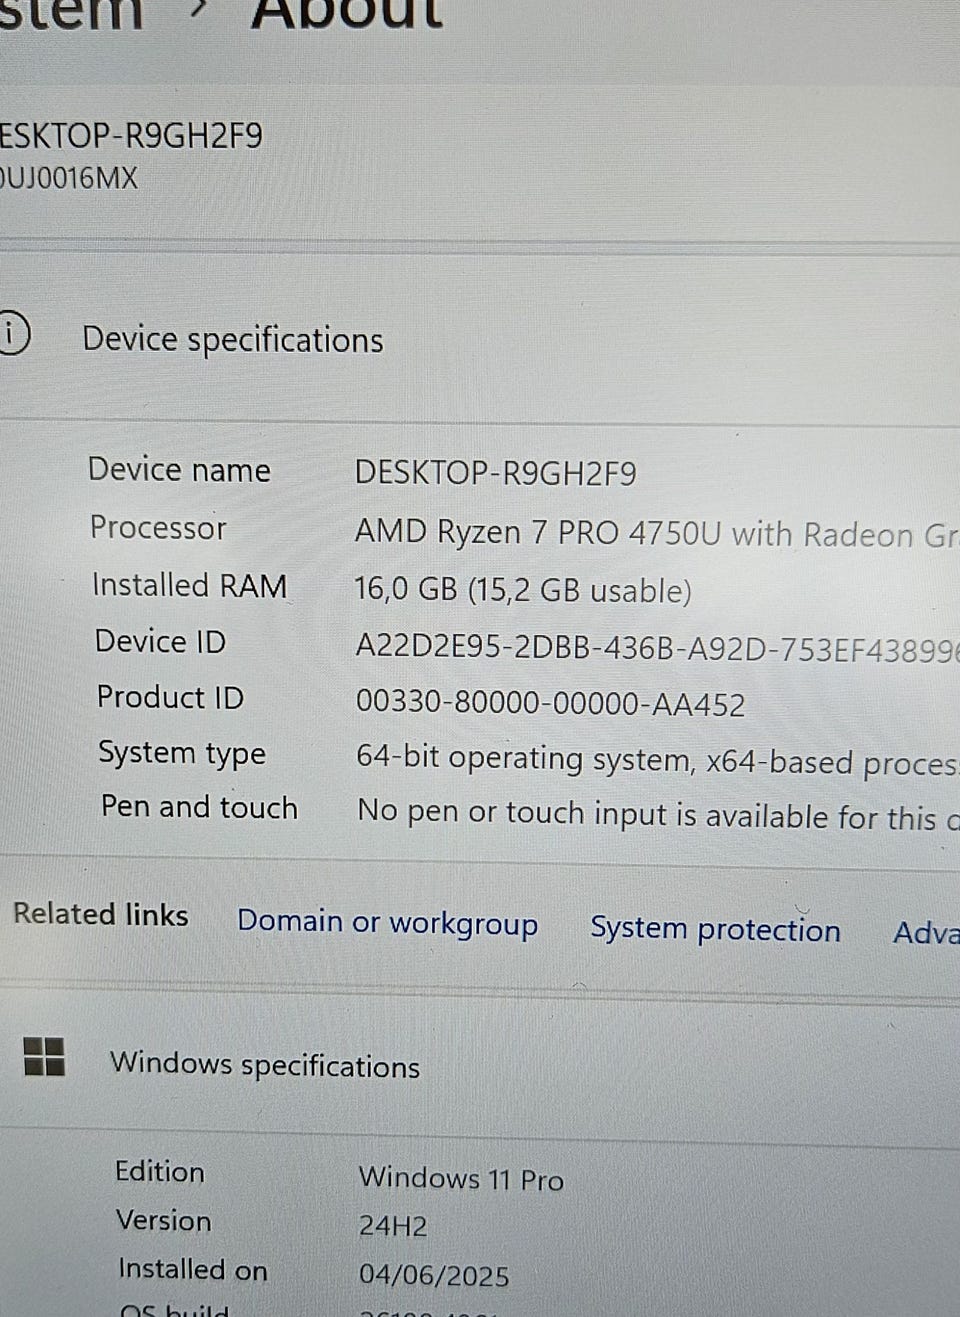The width and height of the screenshot is (960, 1317).
Task: Select the 16,0 GB (15,2 GB usable) value
Action: click(x=523, y=590)
